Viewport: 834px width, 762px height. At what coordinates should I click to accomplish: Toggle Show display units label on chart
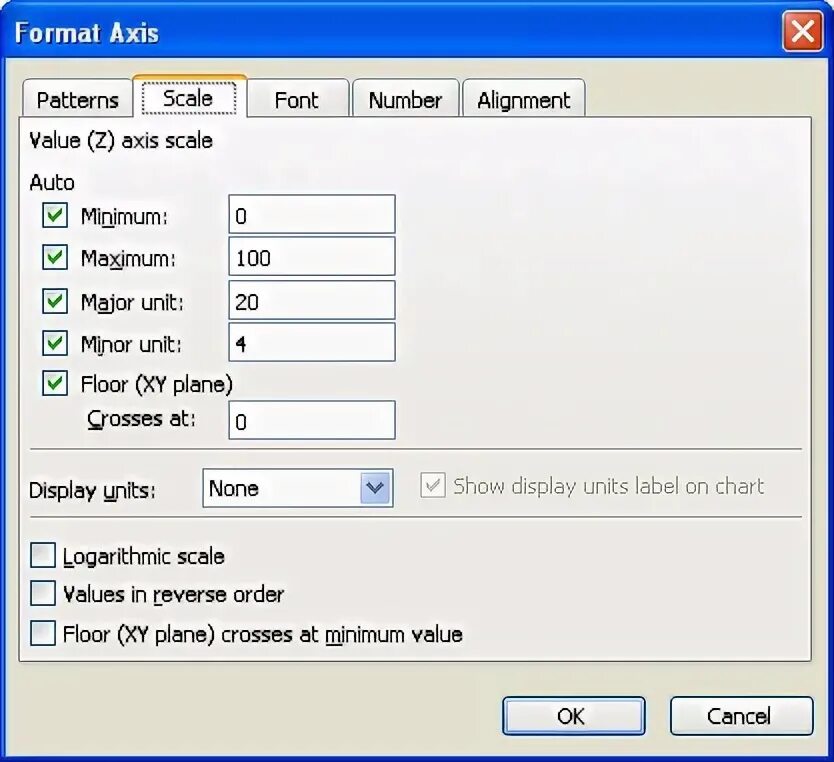(x=432, y=485)
